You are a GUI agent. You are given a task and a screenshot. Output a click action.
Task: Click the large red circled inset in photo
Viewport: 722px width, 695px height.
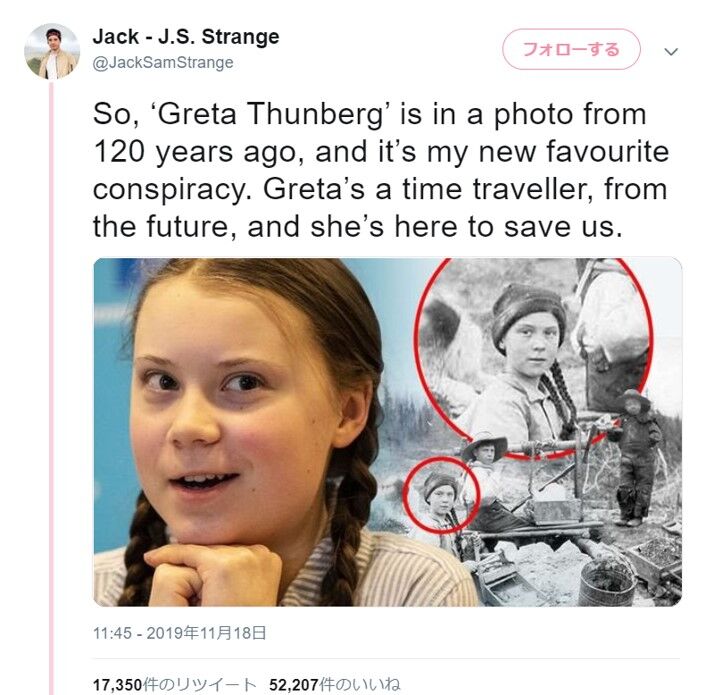pyautogui.click(x=533, y=357)
